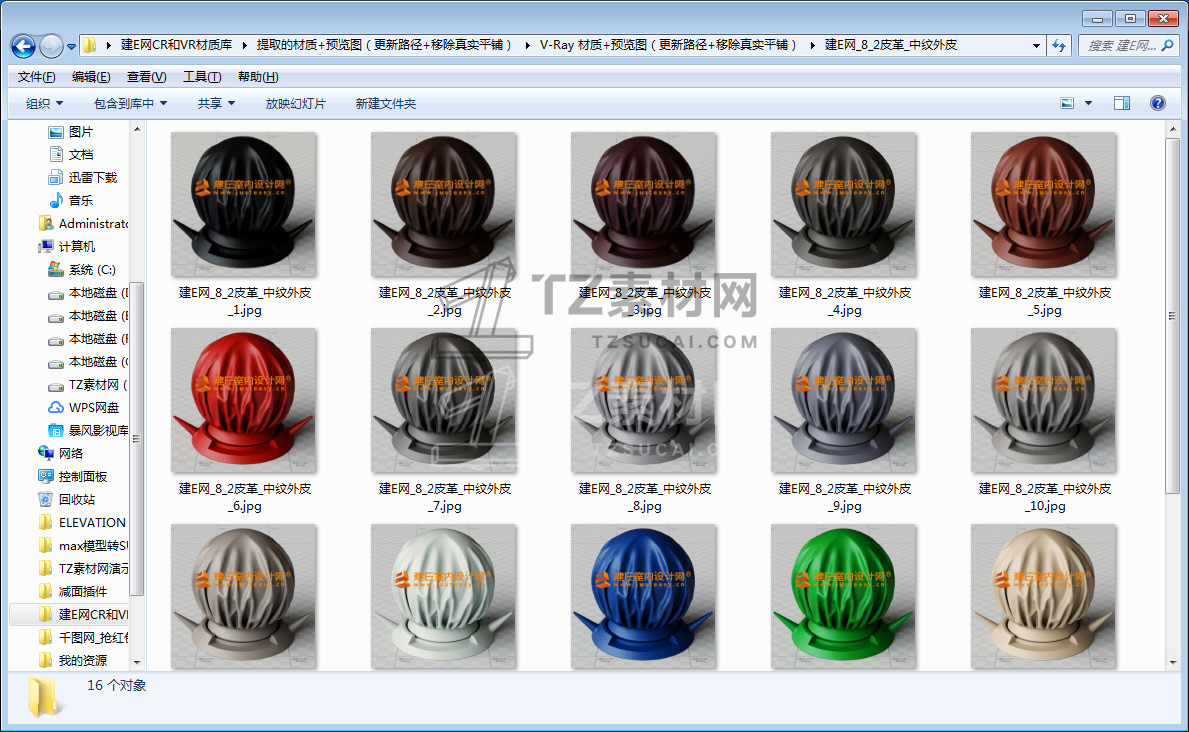Select 迅雷下载 in the navigation pane
This screenshot has height=732, width=1189.
point(82,178)
